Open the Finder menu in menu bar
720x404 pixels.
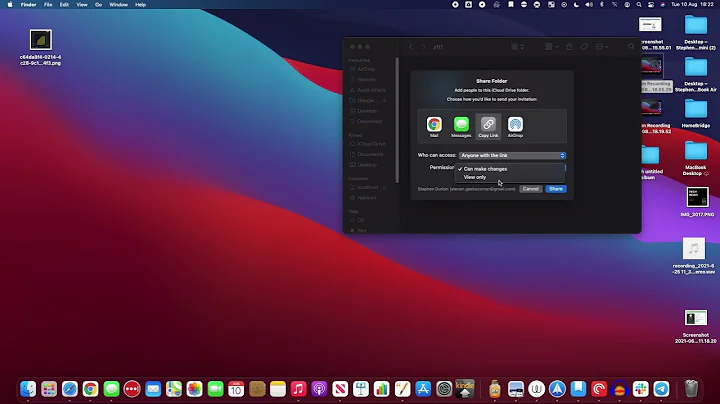tap(28, 5)
